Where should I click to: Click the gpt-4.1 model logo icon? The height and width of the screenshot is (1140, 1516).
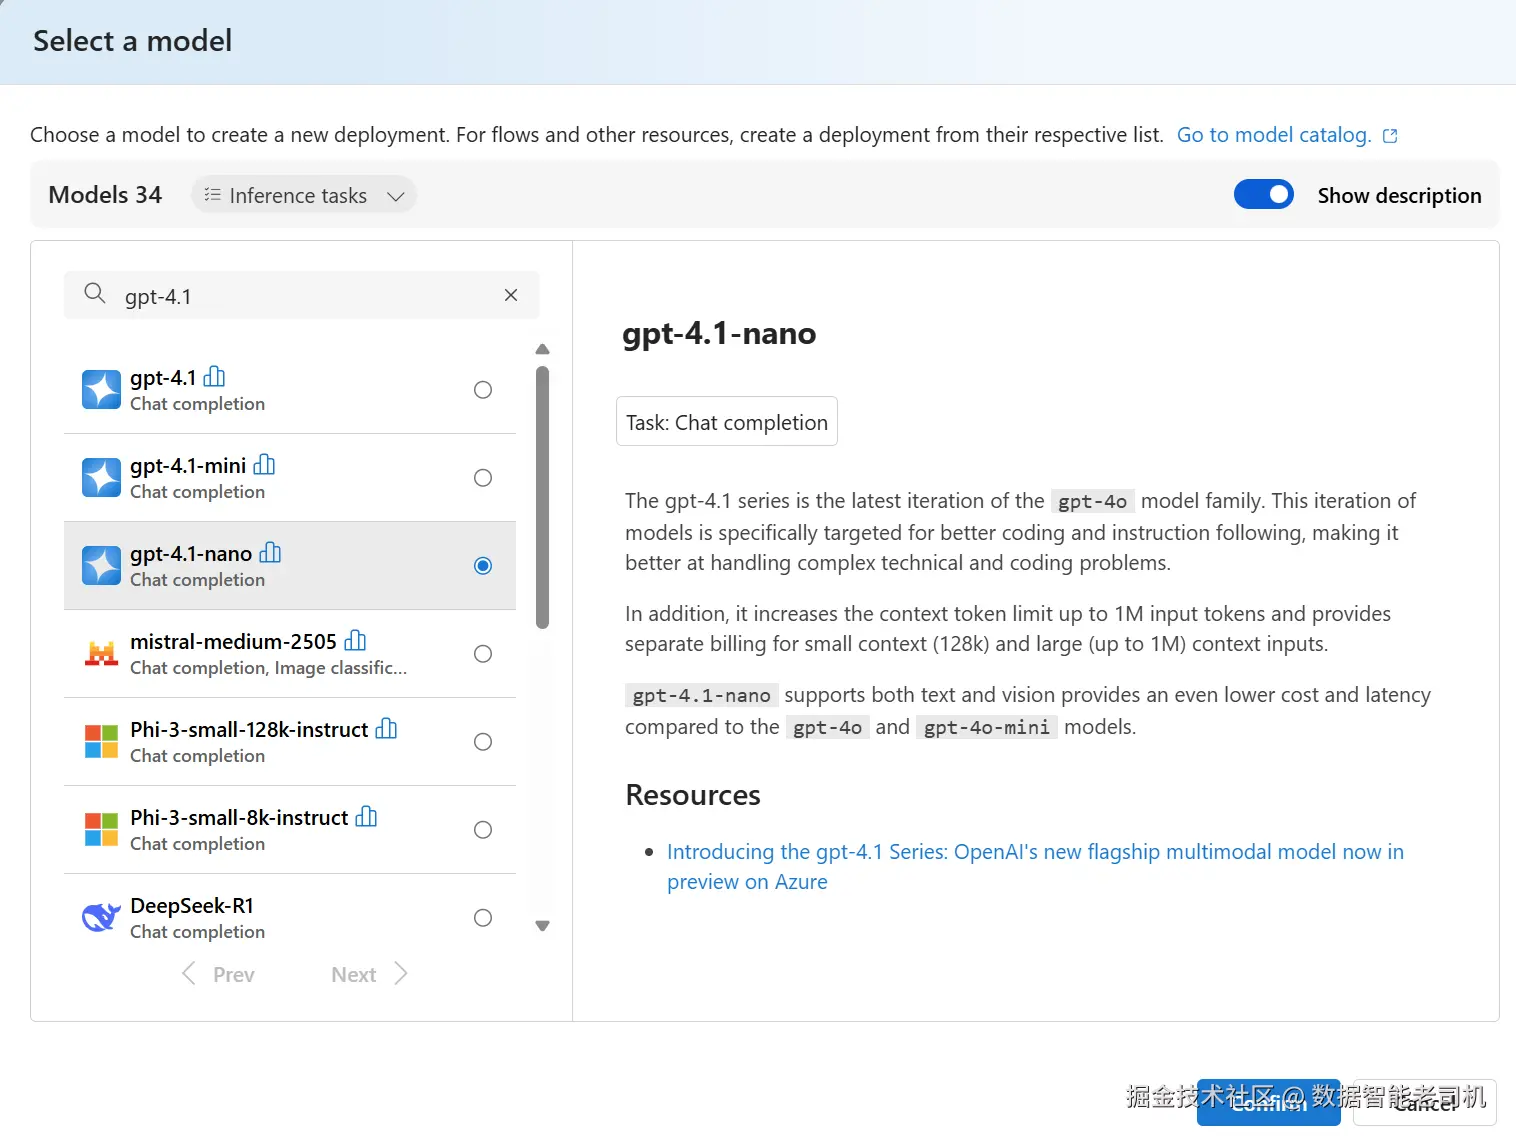[x=101, y=389]
